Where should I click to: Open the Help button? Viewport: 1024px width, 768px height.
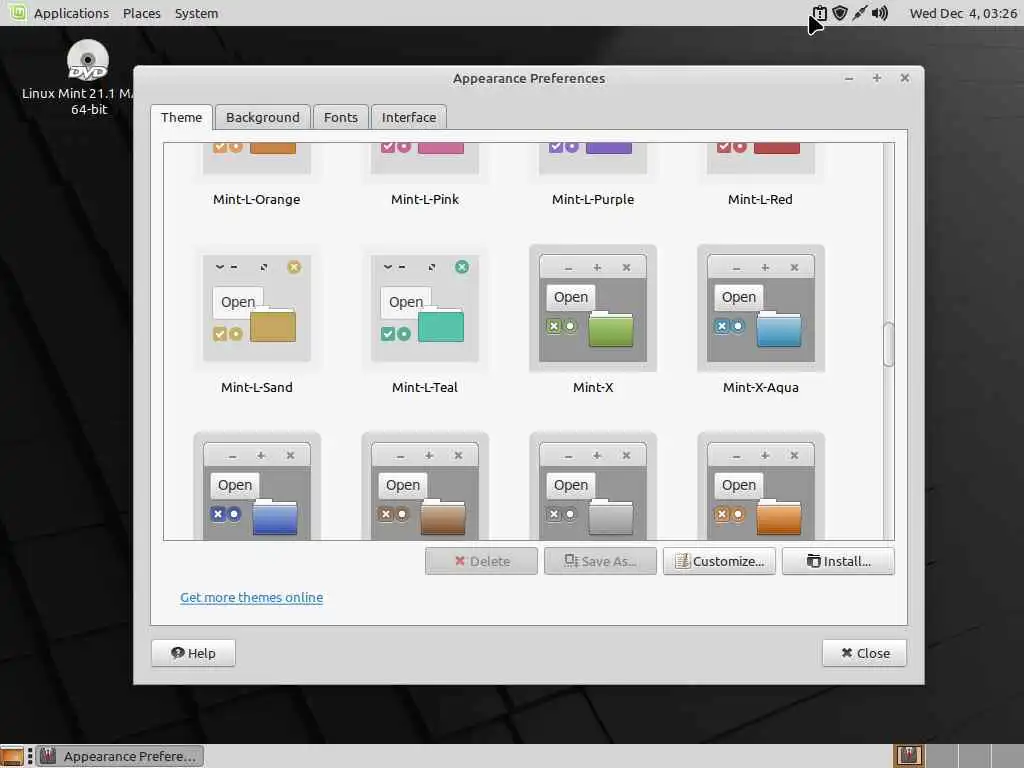click(193, 653)
